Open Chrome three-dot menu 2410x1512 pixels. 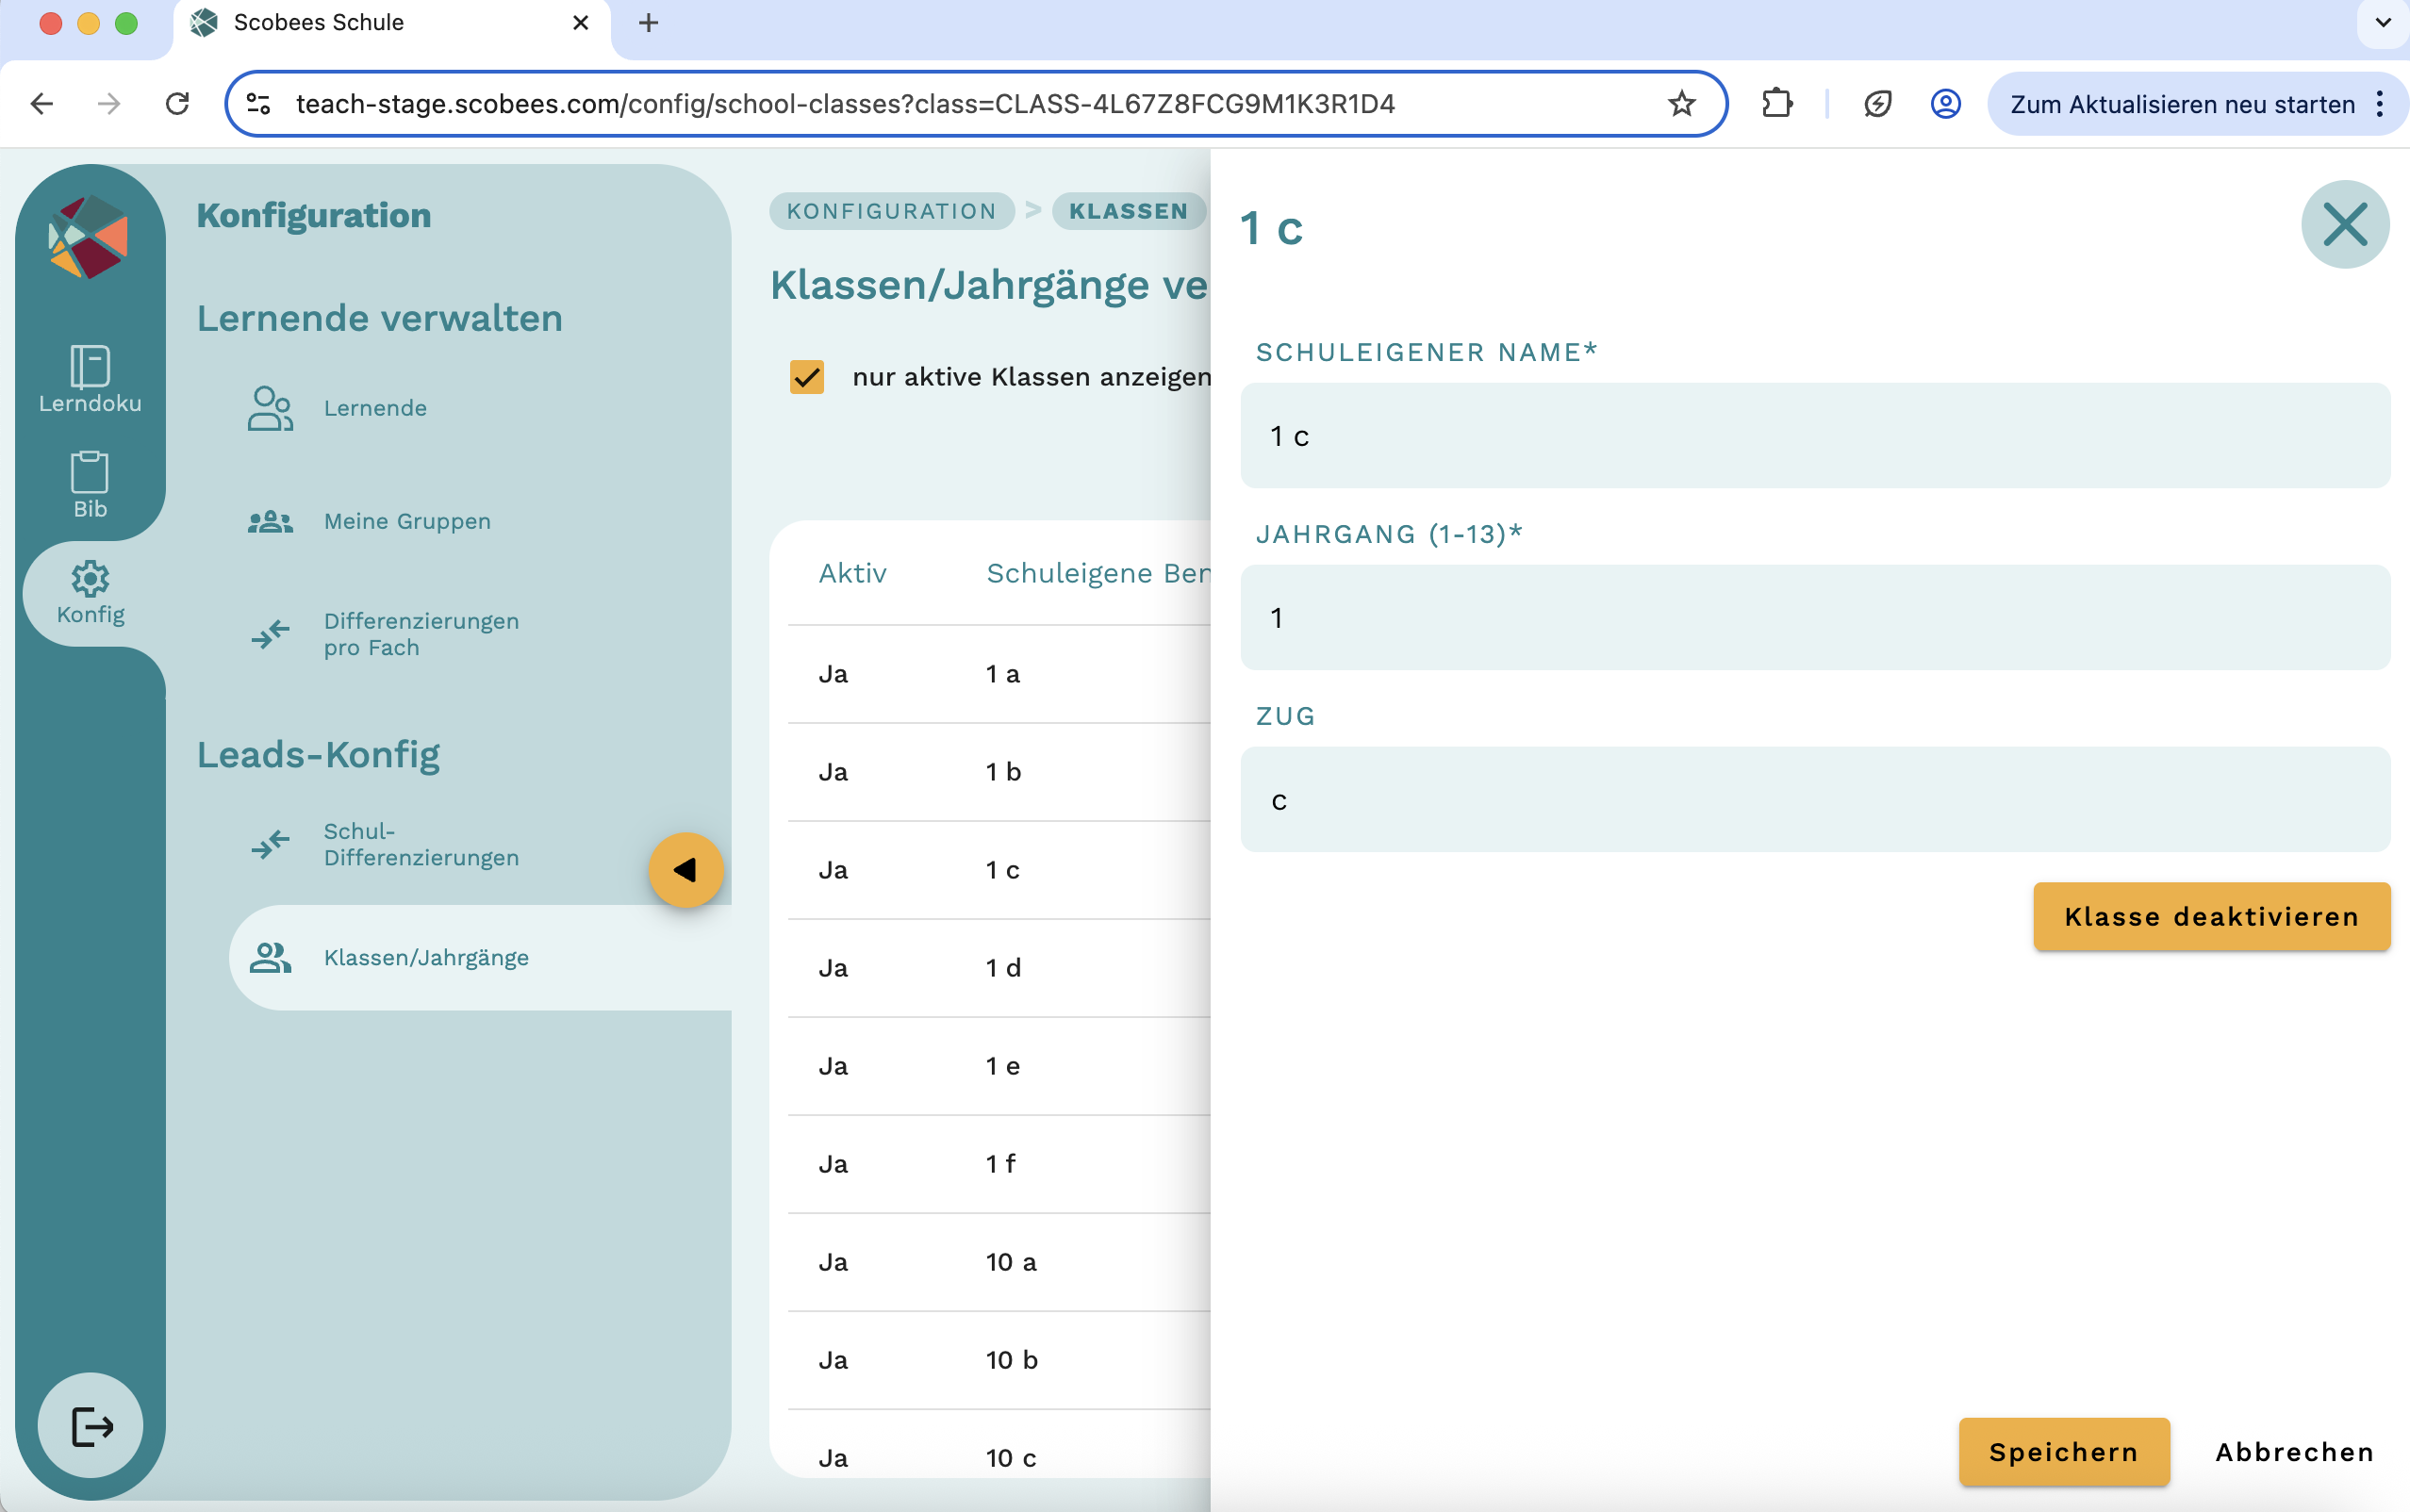pyautogui.click(x=2380, y=104)
